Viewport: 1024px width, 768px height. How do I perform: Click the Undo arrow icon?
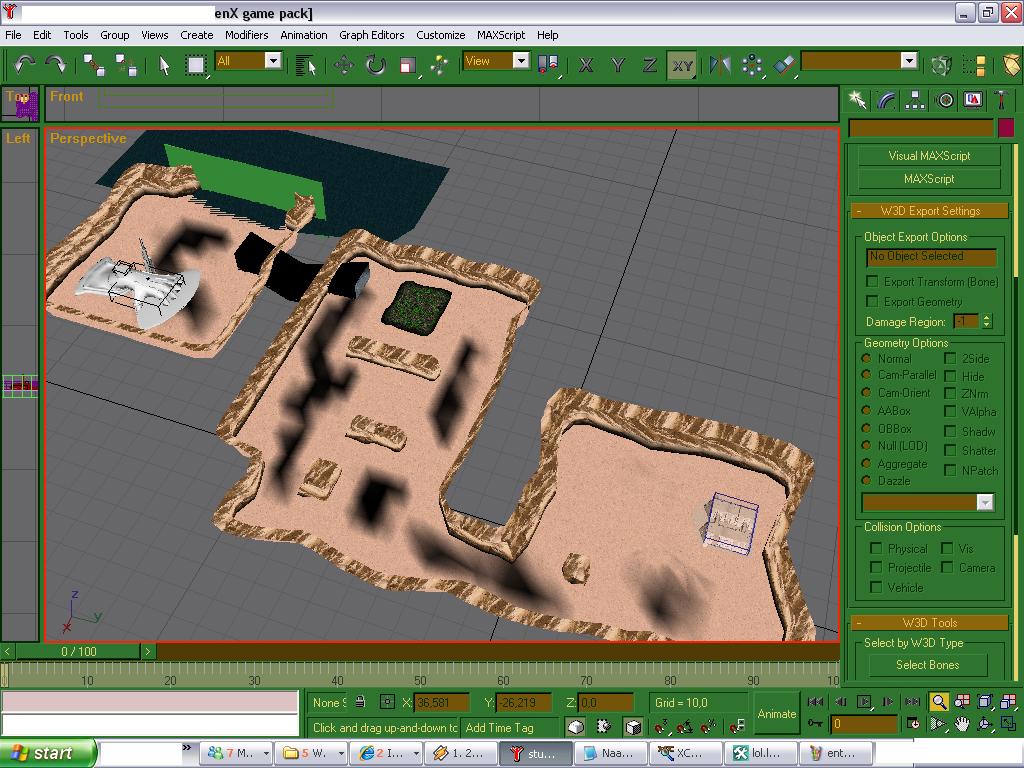24,64
